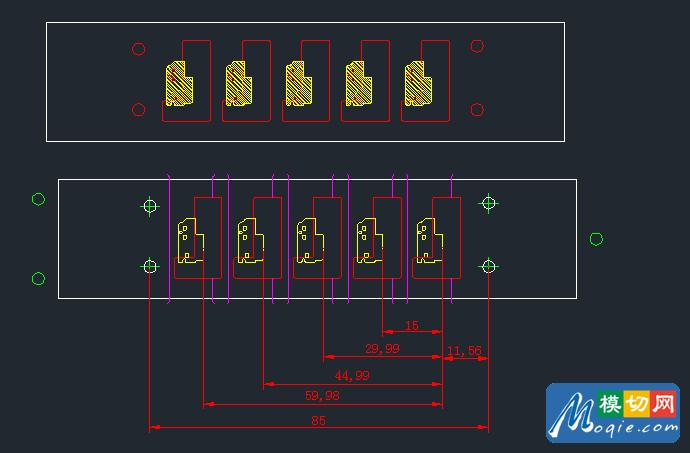
Task: Pick the 15 dimension label
Action: point(411,326)
